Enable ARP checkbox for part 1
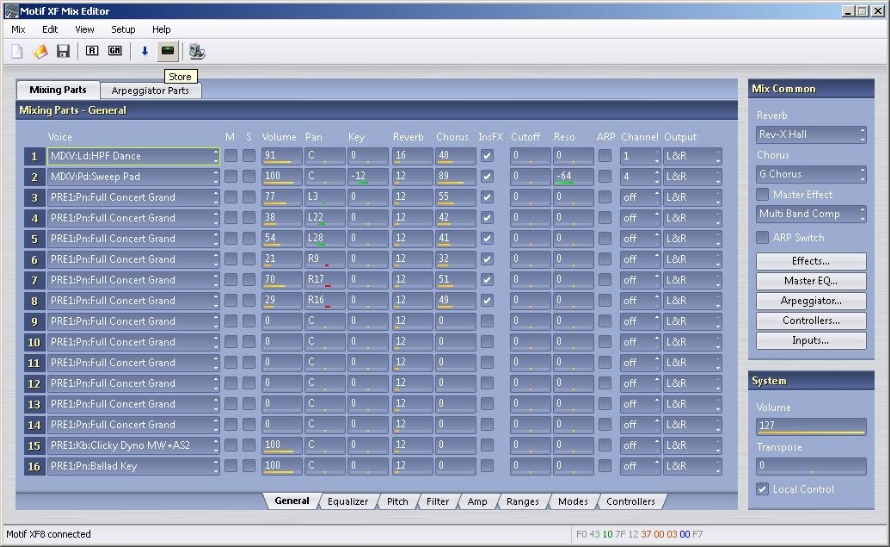The image size is (890, 547). pyautogui.click(x=605, y=155)
